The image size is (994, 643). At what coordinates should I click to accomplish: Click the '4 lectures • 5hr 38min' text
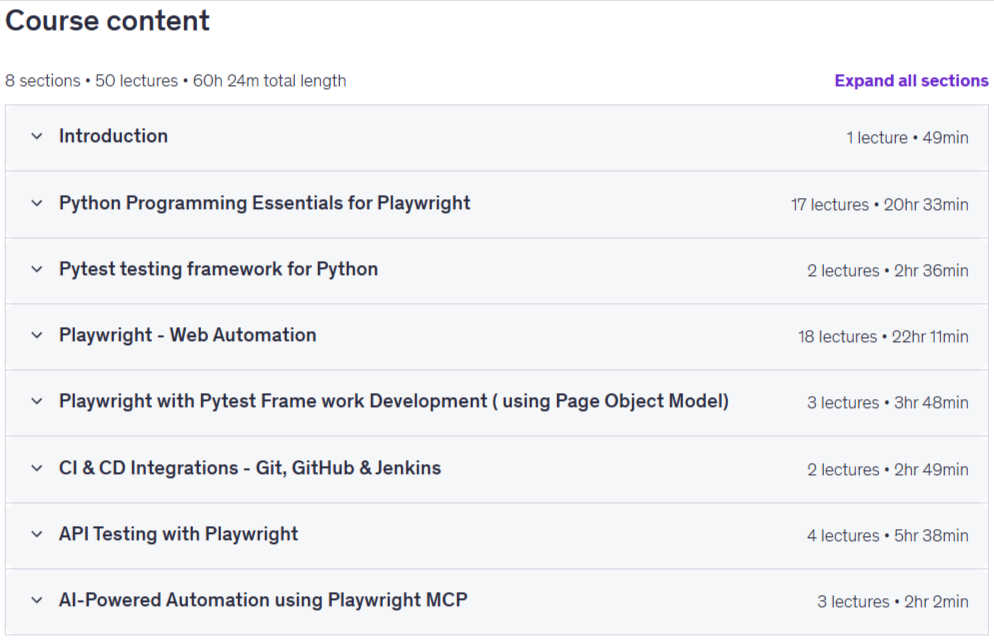888,536
